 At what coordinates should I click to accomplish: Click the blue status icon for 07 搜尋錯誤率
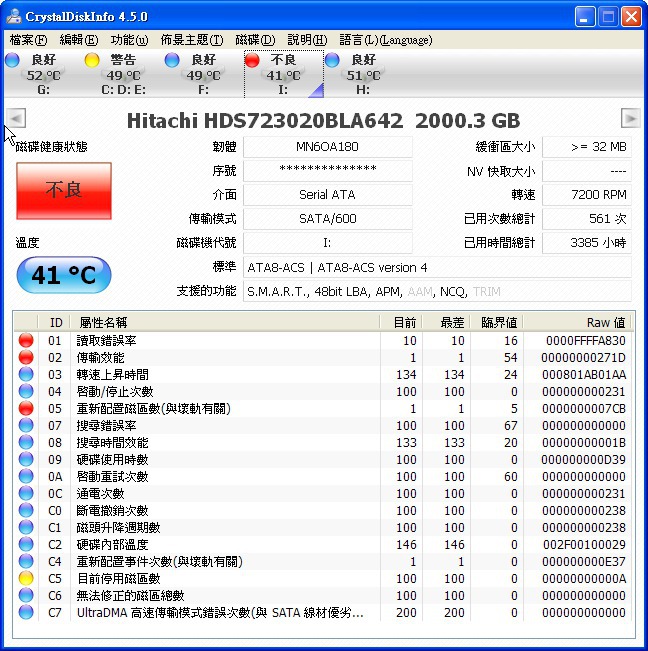point(26,426)
